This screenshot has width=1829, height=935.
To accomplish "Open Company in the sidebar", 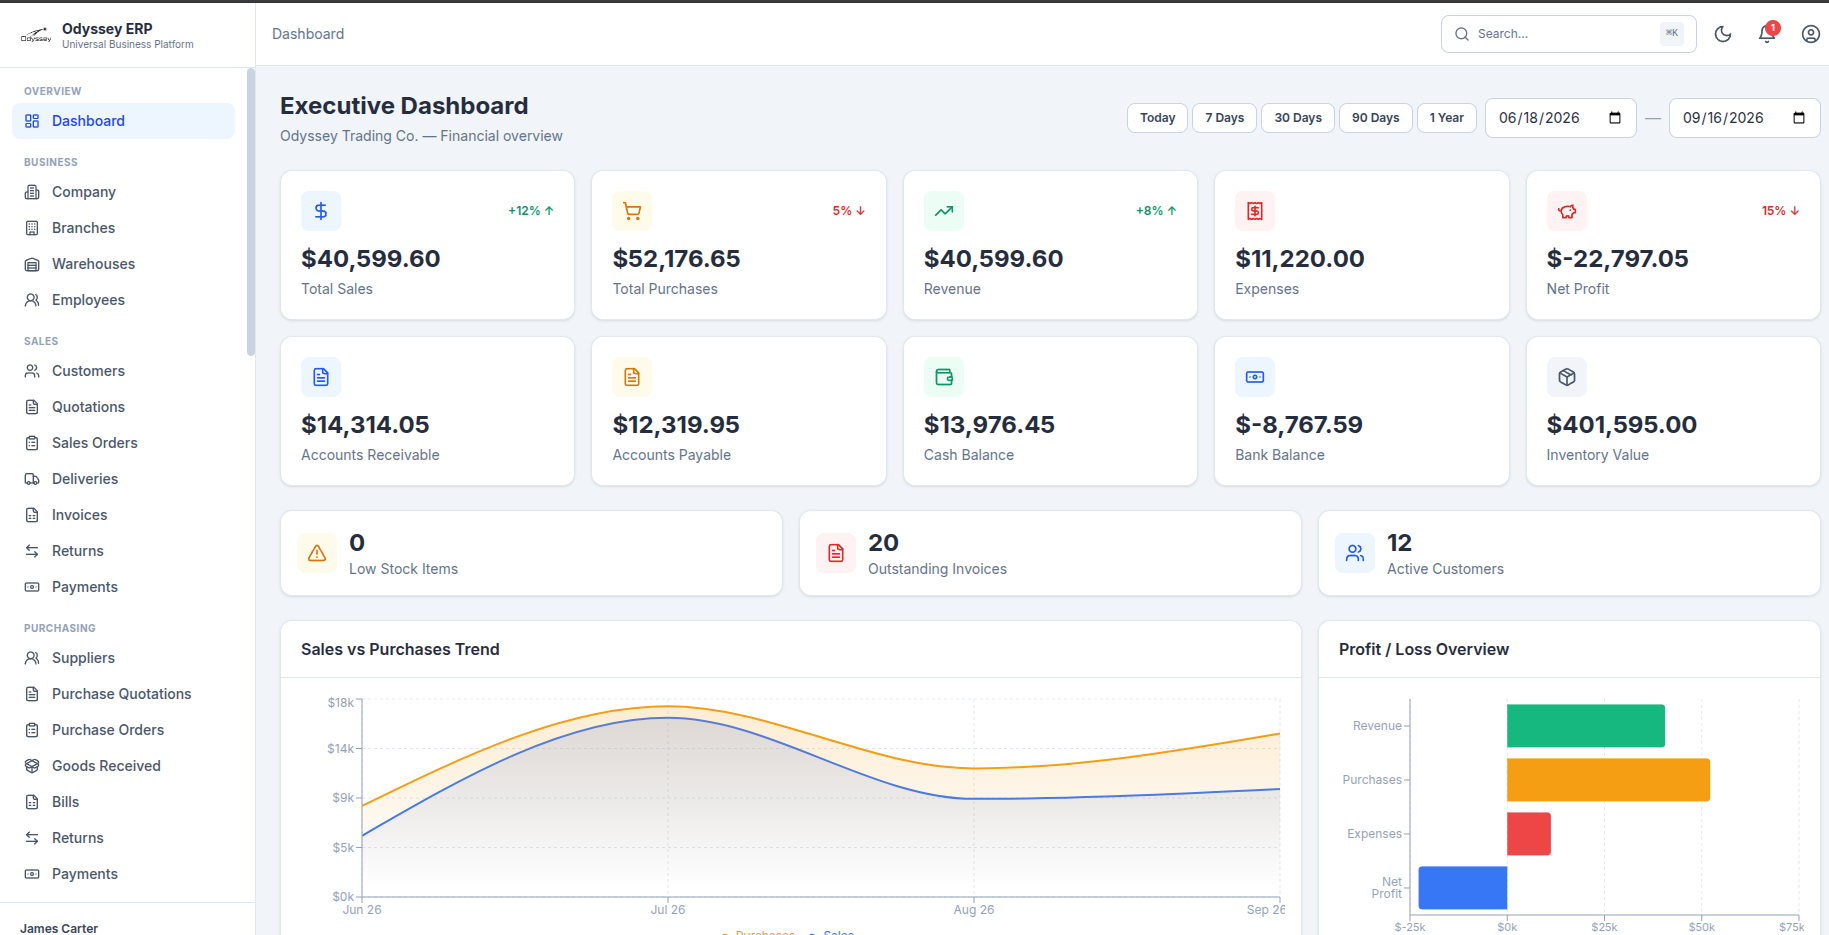I will point(123,192).
